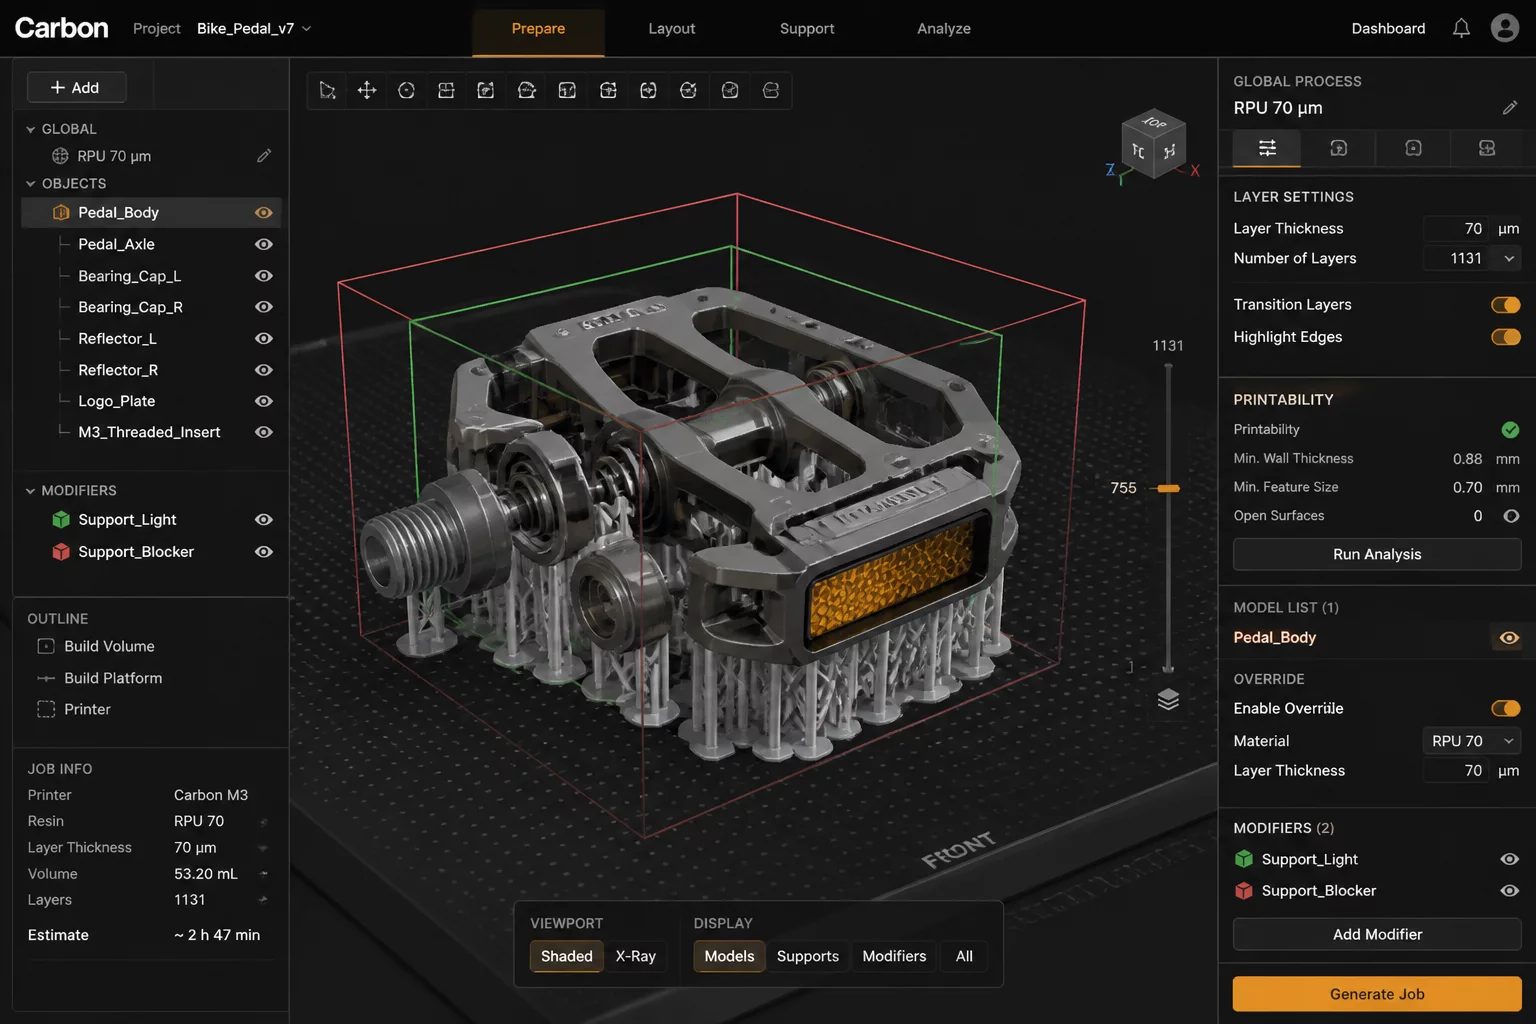Hide Pedal_Axle with its eye icon
This screenshot has height=1024, width=1536.
[264, 244]
